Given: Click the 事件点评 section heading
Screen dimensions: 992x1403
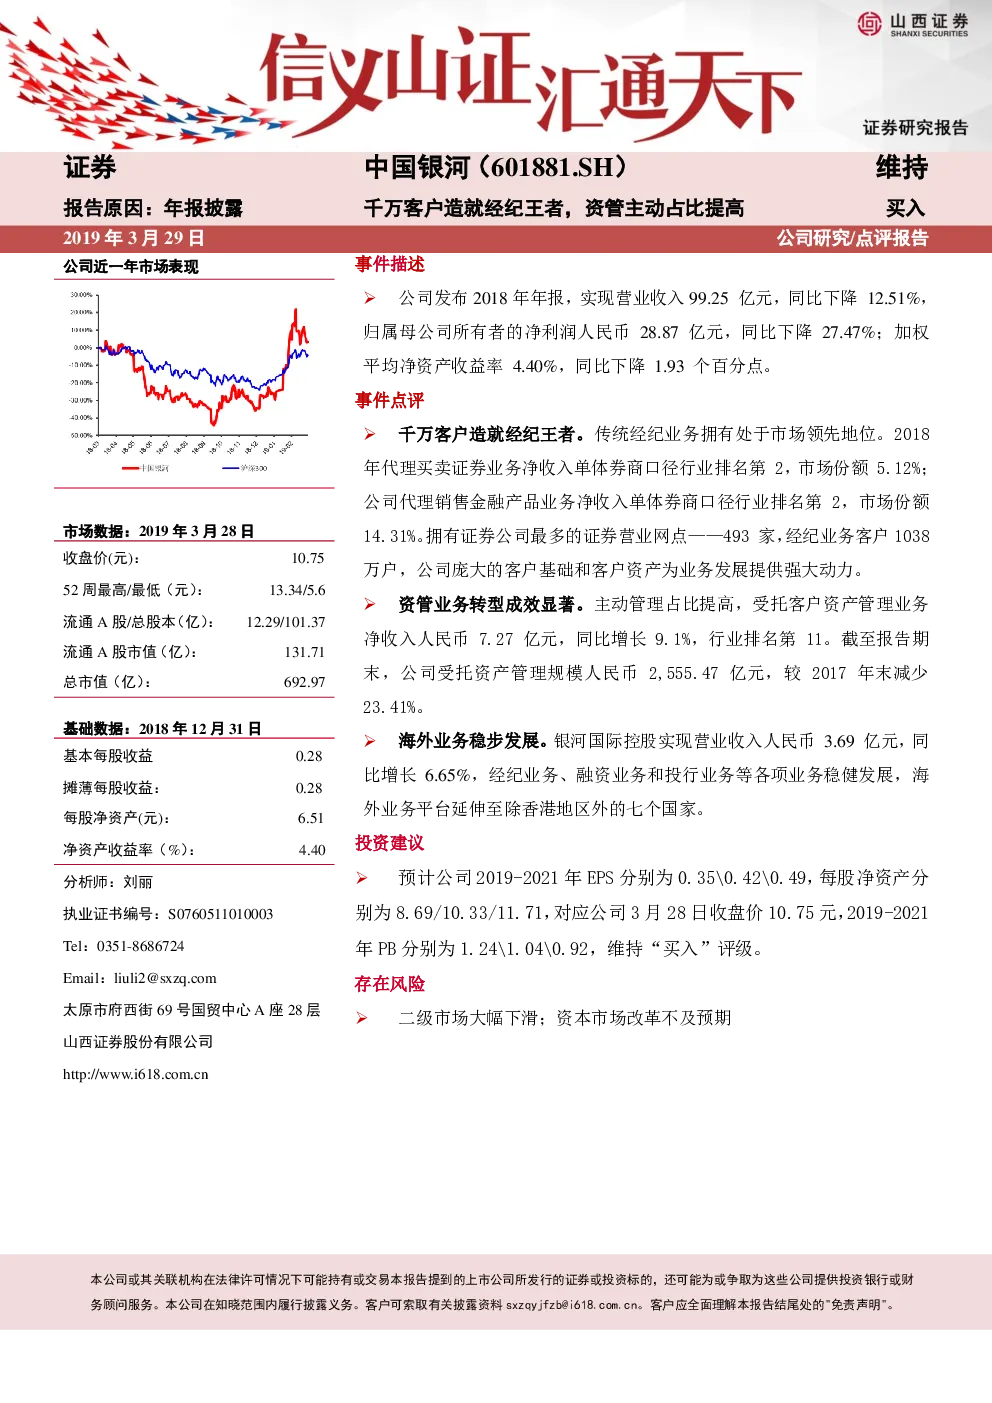Looking at the screenshot, I should tap(390, 400).
